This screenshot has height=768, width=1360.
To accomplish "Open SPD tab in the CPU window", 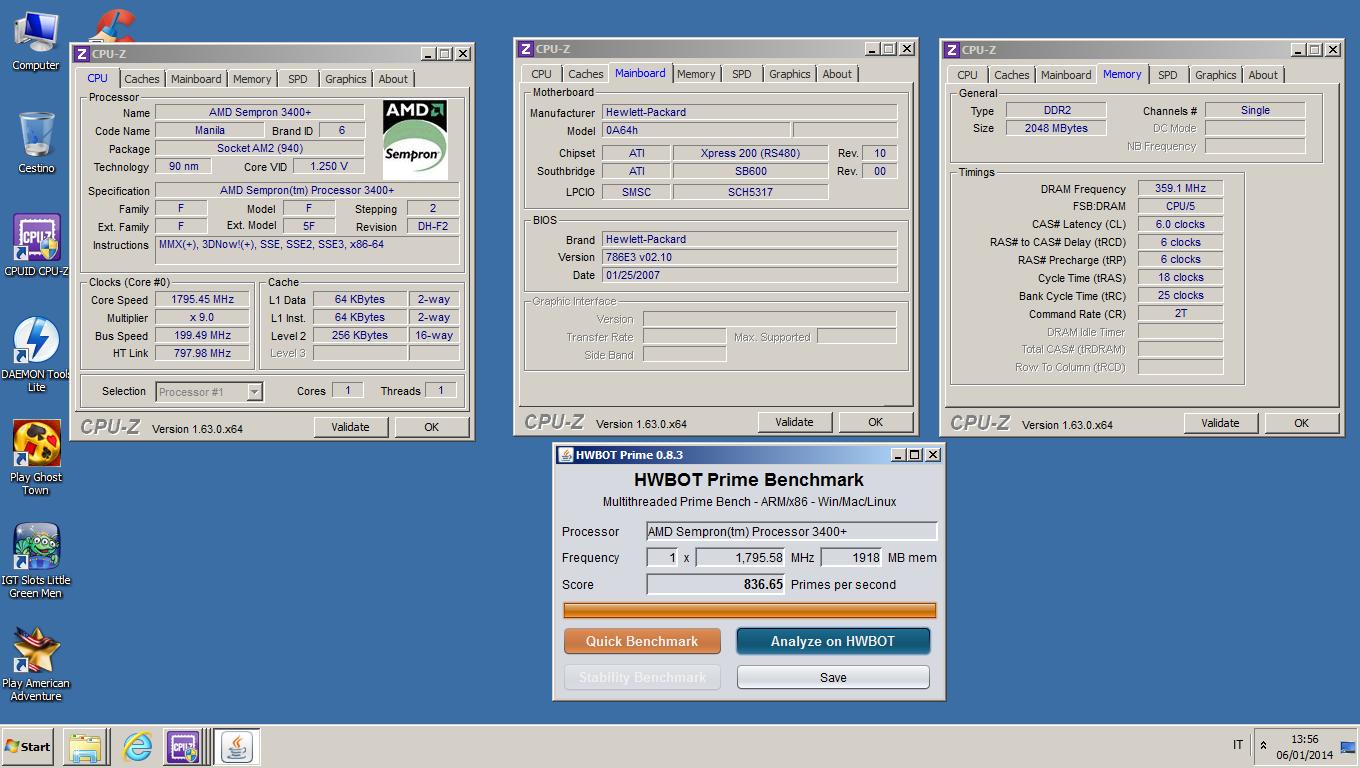I will pos(298,79).
